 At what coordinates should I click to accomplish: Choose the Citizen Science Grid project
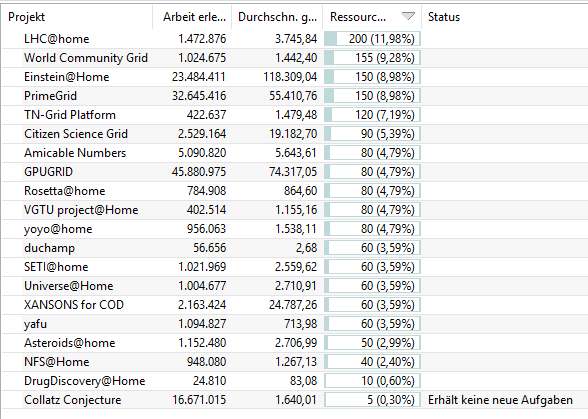pyautogui.click(x=295, y=134)
